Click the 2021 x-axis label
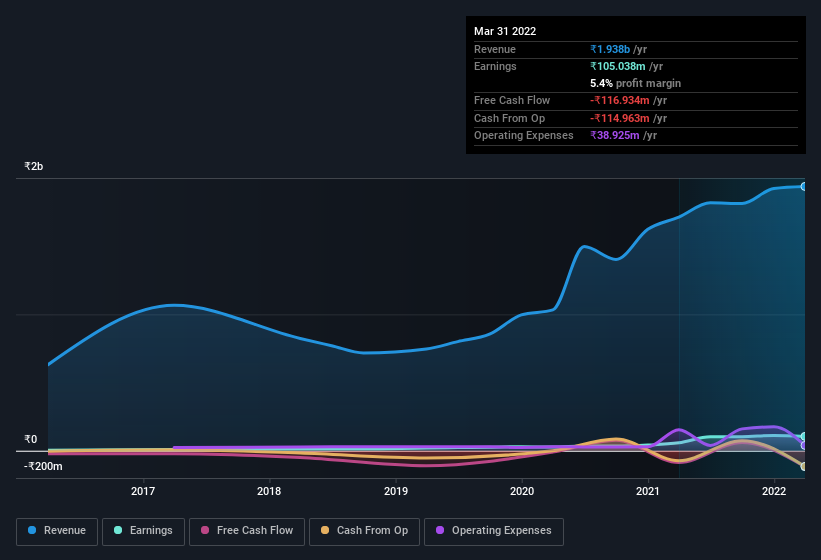 pyautogui.click(x=648, y=491)
